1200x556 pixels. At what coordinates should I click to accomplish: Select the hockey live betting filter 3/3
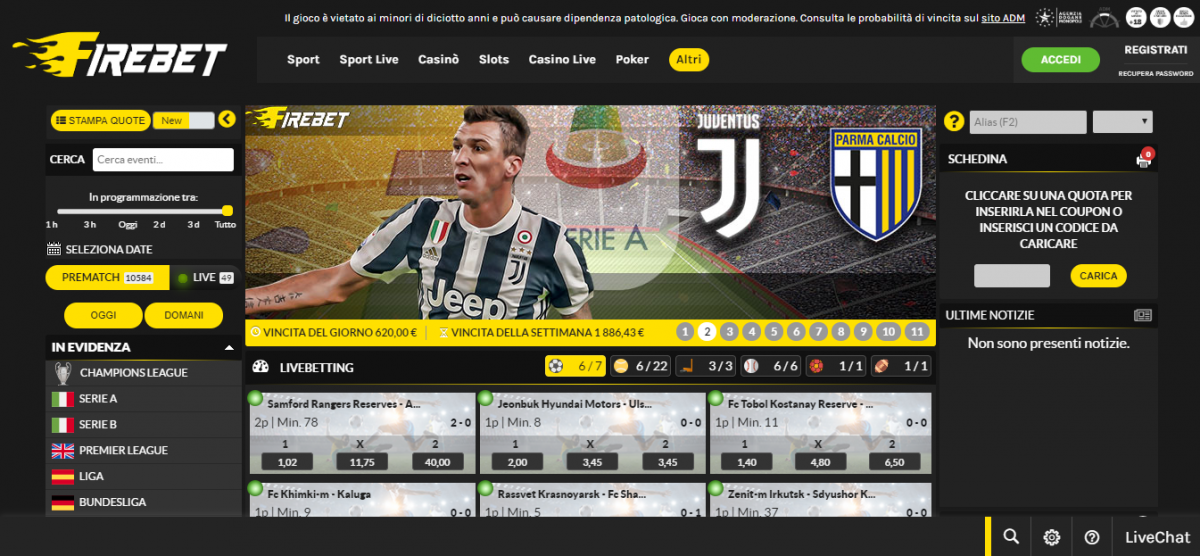(x=706, y=366)
